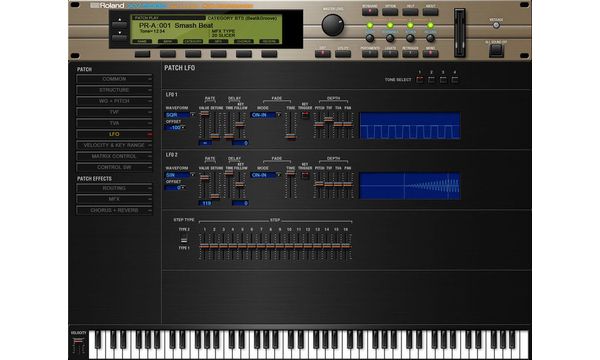This screenshot has width=600, height=360.
Task: Toggle the Retrigger button
Action: (410, 54)
